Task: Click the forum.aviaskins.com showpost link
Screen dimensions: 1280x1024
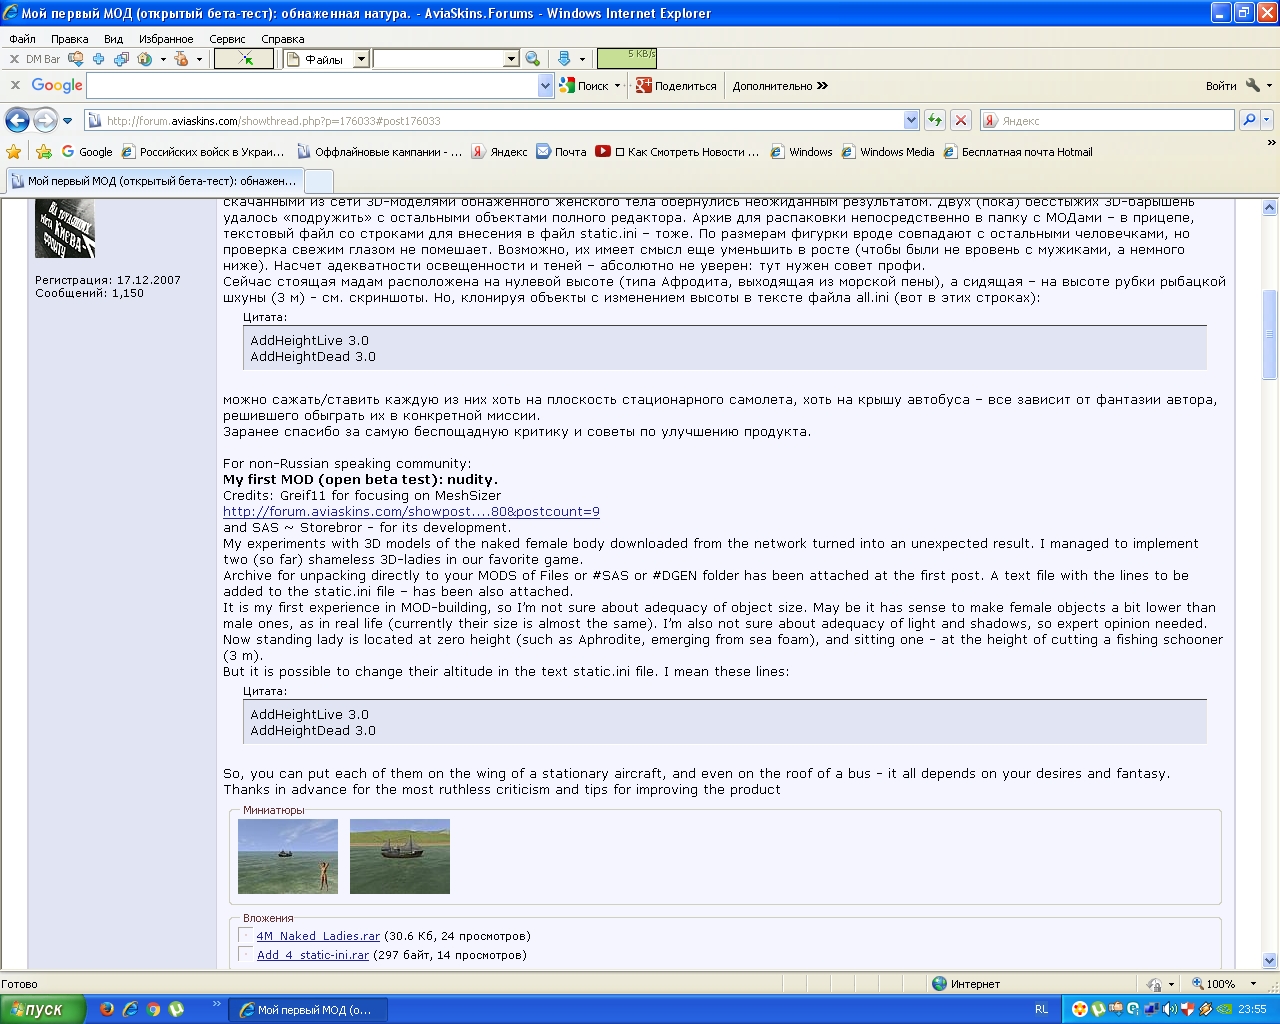Action: coord(411,512)
